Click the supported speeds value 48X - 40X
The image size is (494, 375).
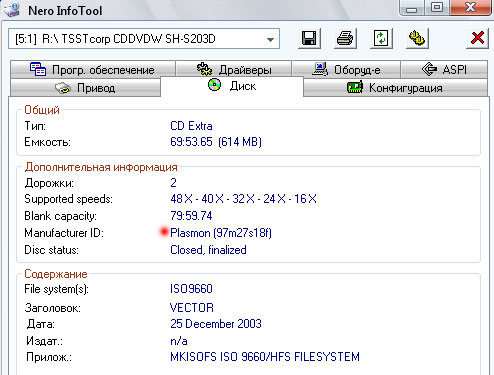pyautogui.click(x=244, y=199)
